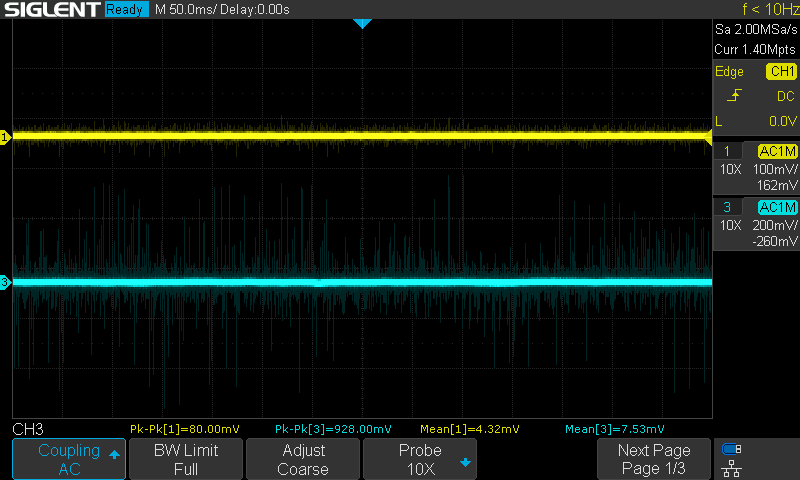Click the Sa 2.00MSa/s sample rate
Screen dimensions: 800x480
point(756,30)
